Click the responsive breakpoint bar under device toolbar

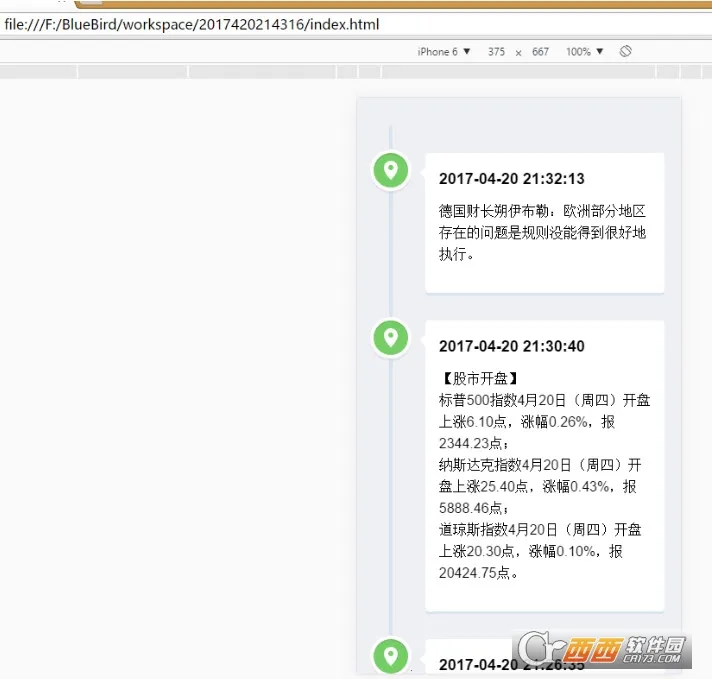[x=356, y=72]
